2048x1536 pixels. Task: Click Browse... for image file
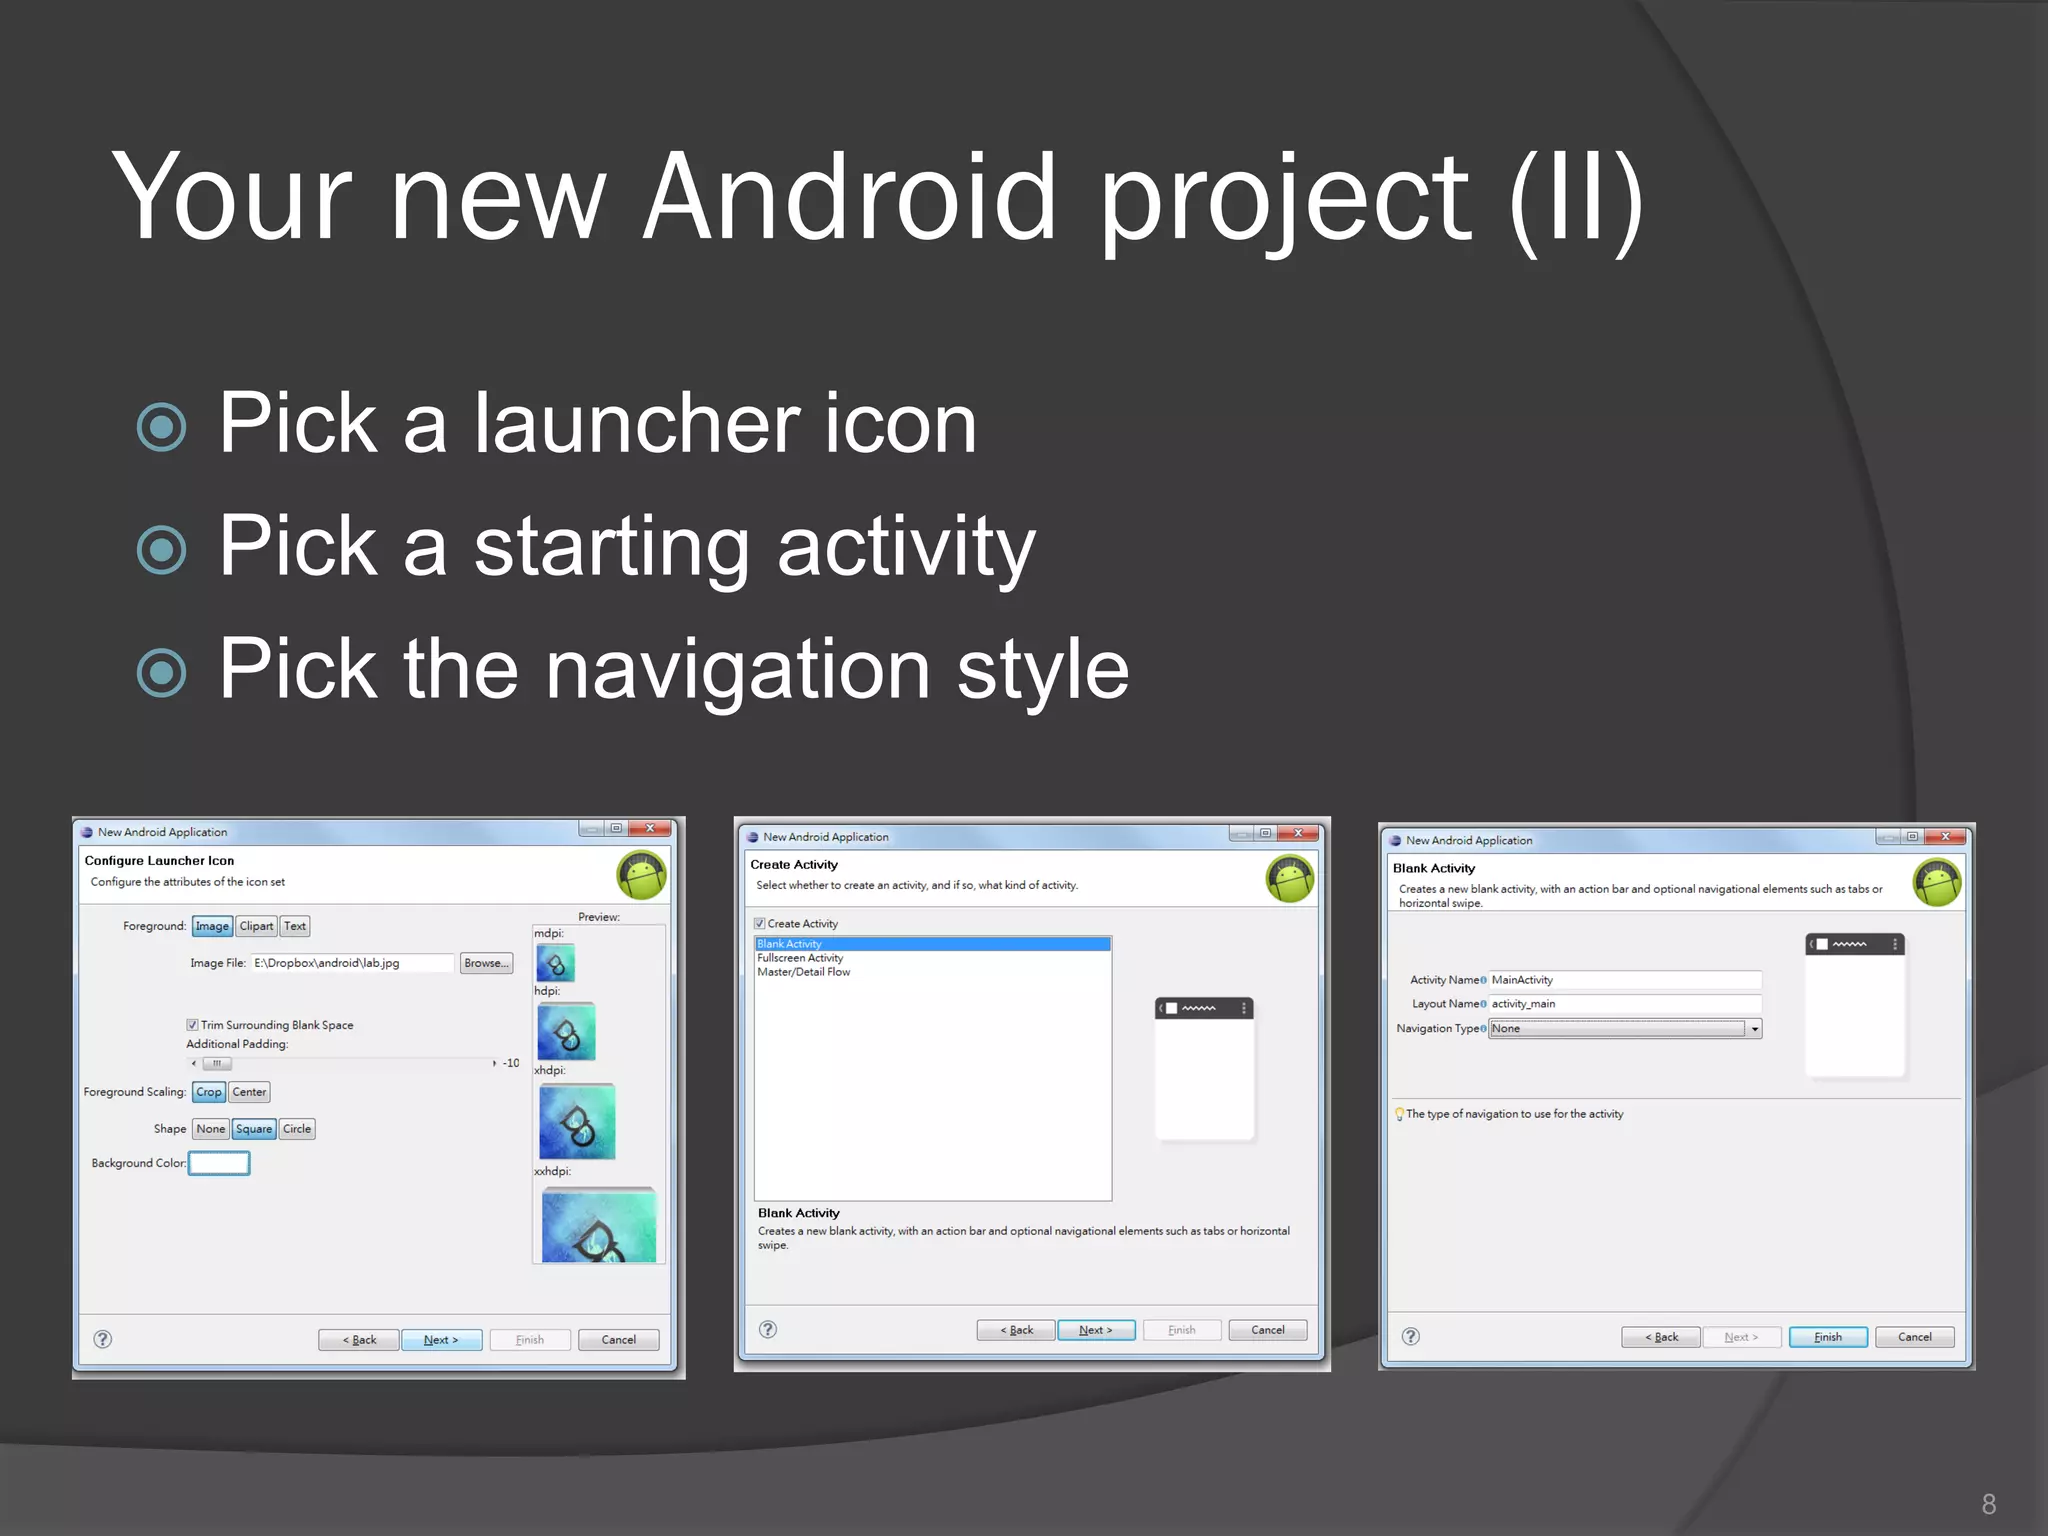tap(487, 963)
